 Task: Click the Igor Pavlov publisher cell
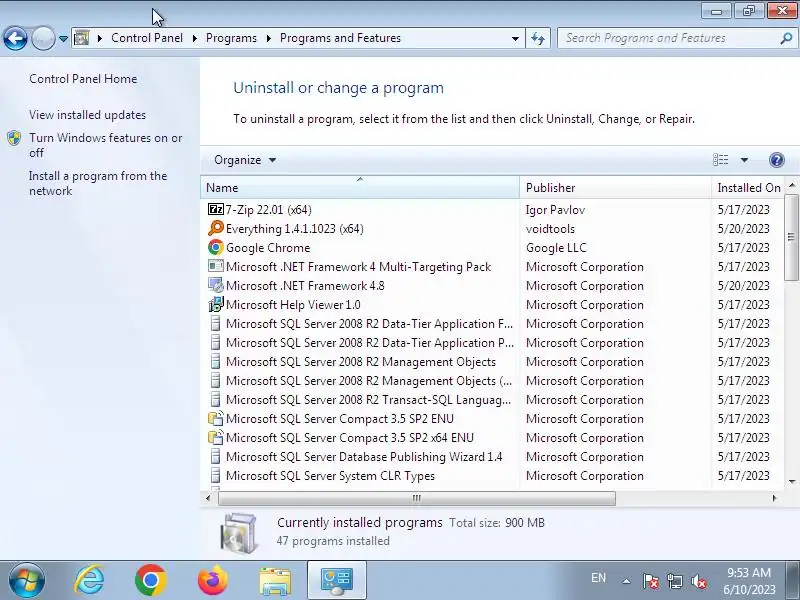[555, 210]
